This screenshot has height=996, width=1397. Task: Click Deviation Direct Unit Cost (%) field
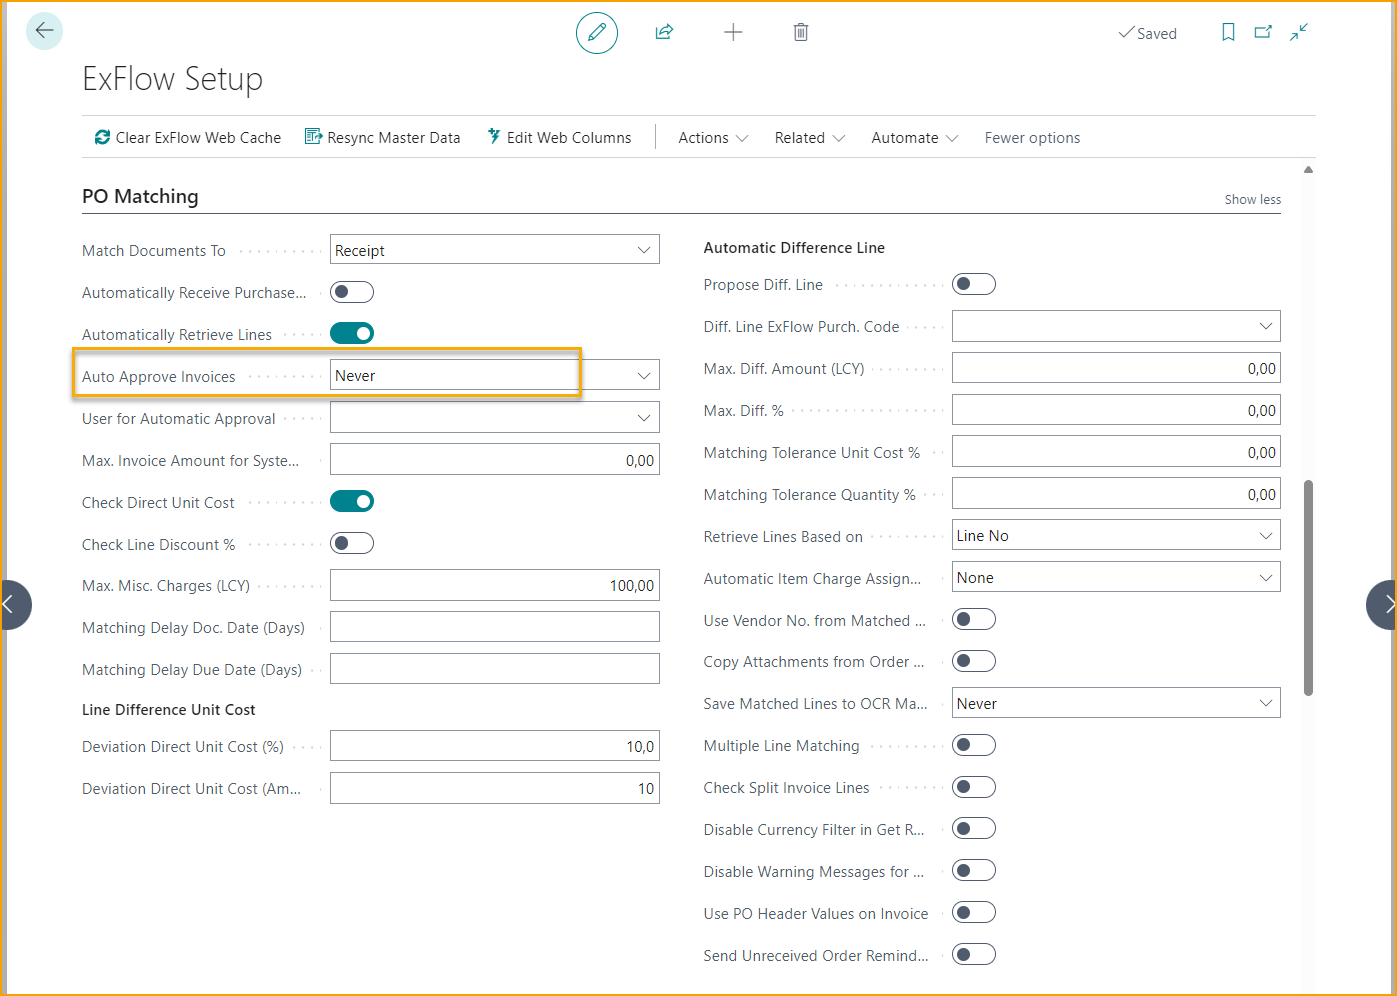[x=495, y=746]
